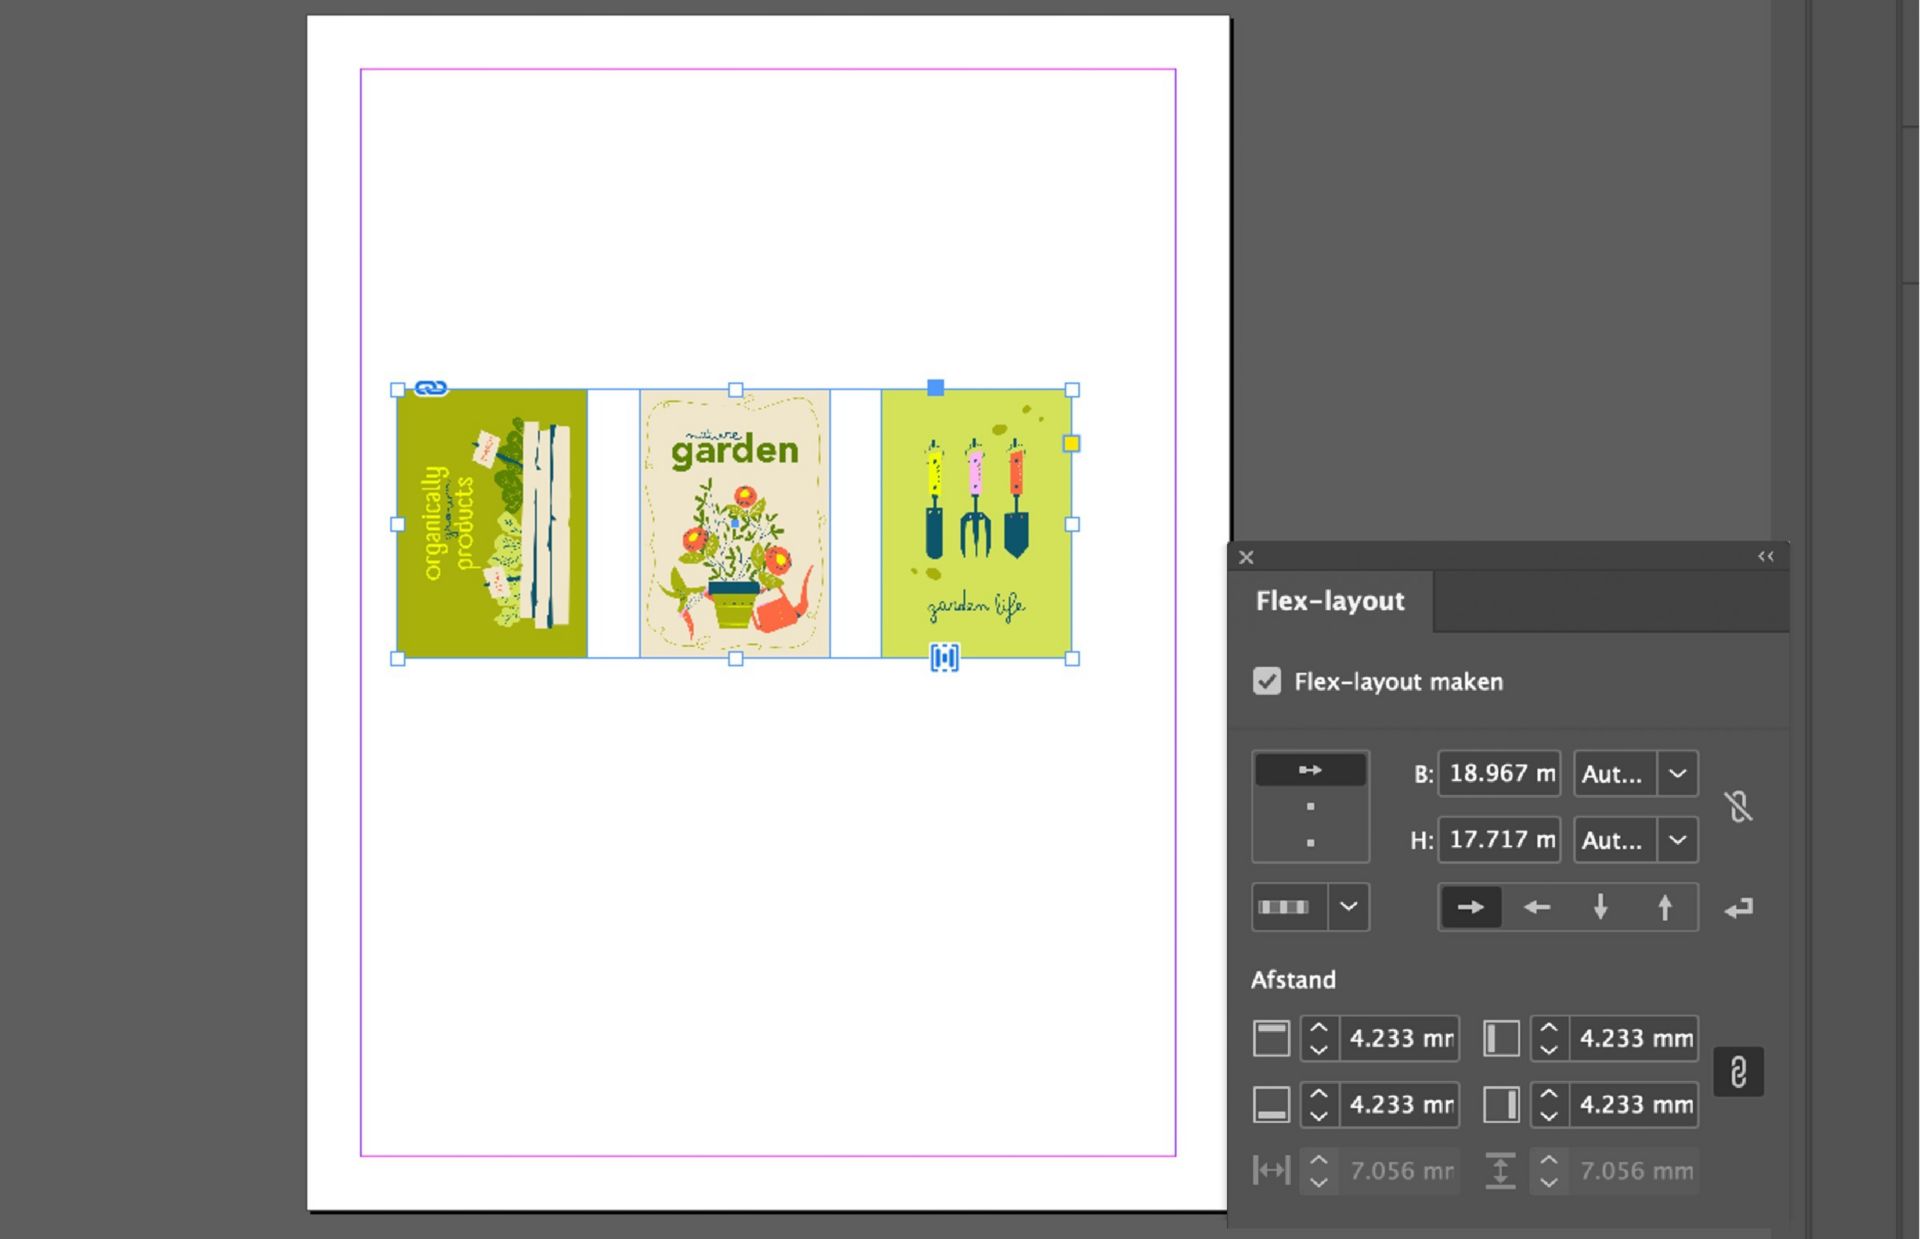Click the top padding spacing icon
1920x1239 pixels.
(1270, 1038)
